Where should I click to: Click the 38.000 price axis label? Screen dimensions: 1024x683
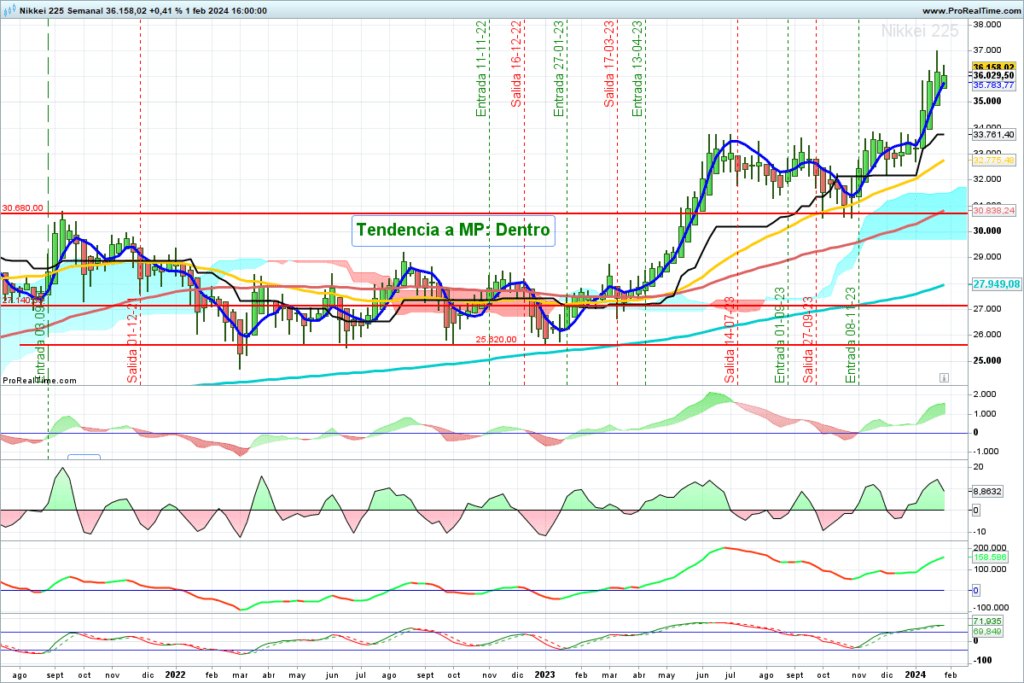pyautogui.click(x=987, y=25)
